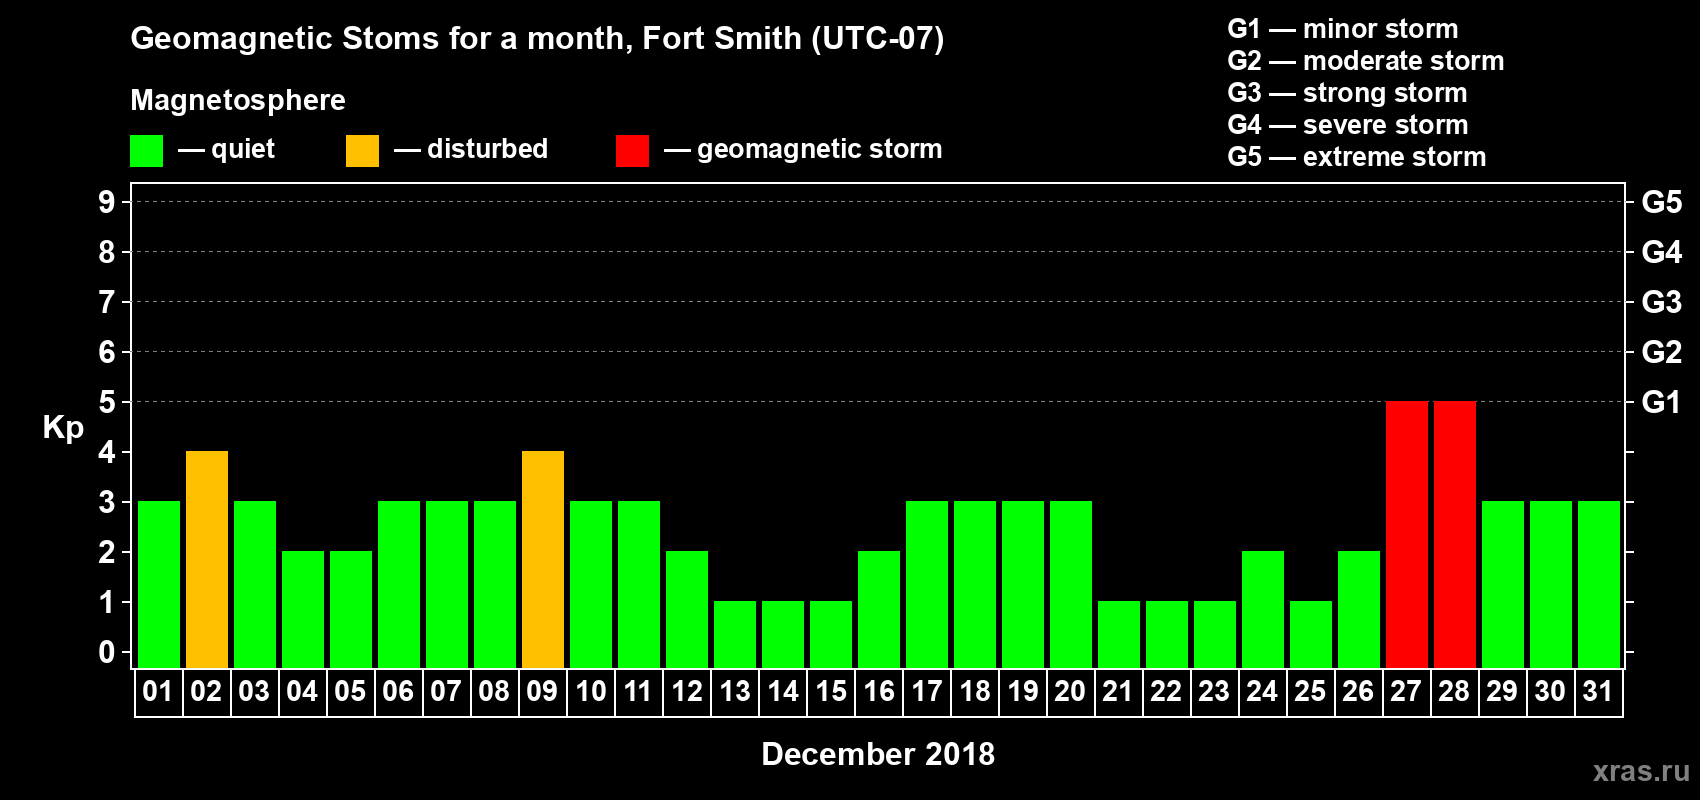Click the y-axis value '5'
The image size is (1700, 800).
click(107, 402)
